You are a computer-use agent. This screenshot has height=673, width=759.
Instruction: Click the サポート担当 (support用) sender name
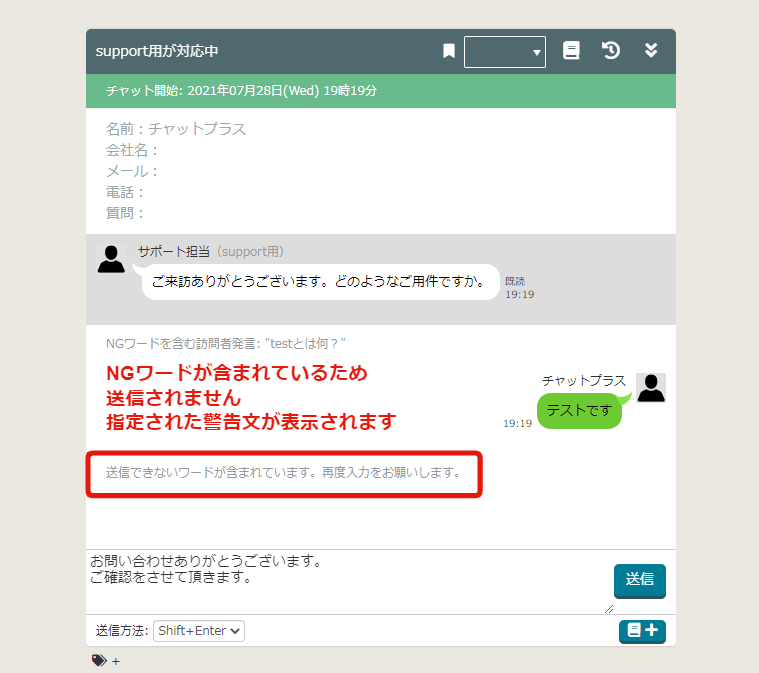pos(211,252)
